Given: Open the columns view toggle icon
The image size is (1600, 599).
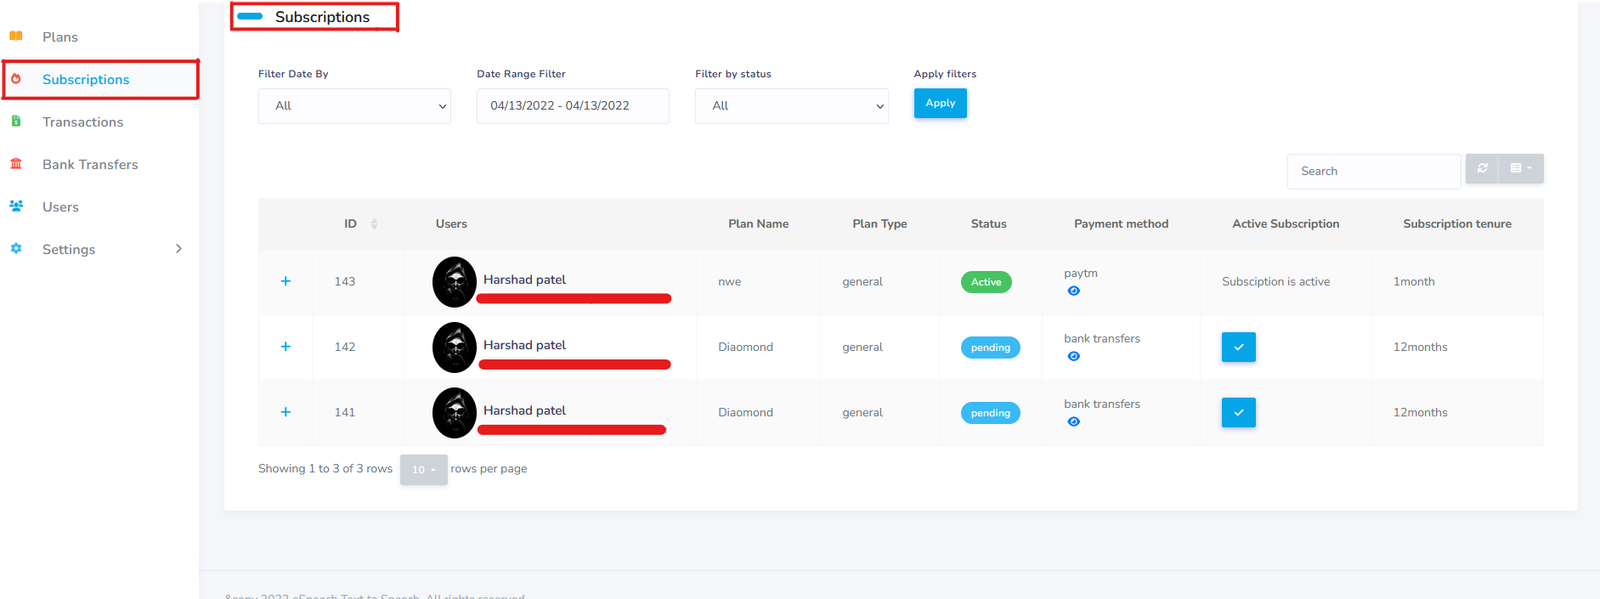Looking at the screenshot, I should [1520, 169].
